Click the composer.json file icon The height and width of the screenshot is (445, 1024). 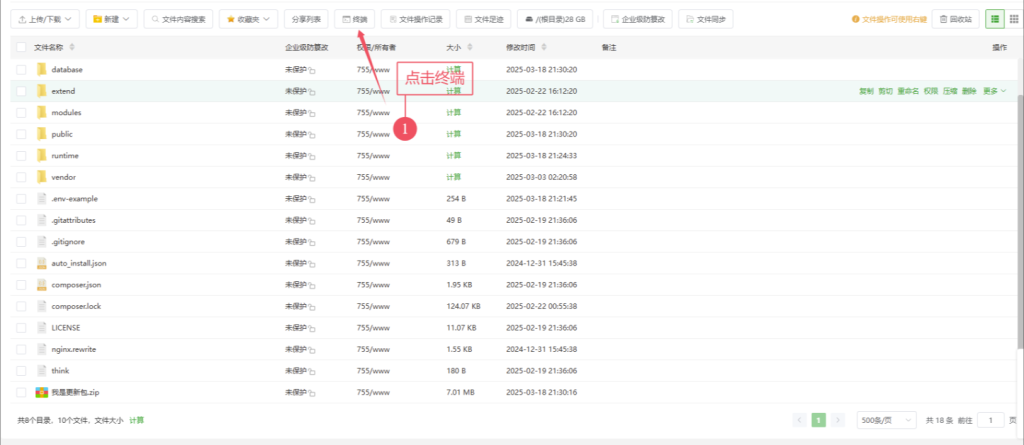click(42, 285)
